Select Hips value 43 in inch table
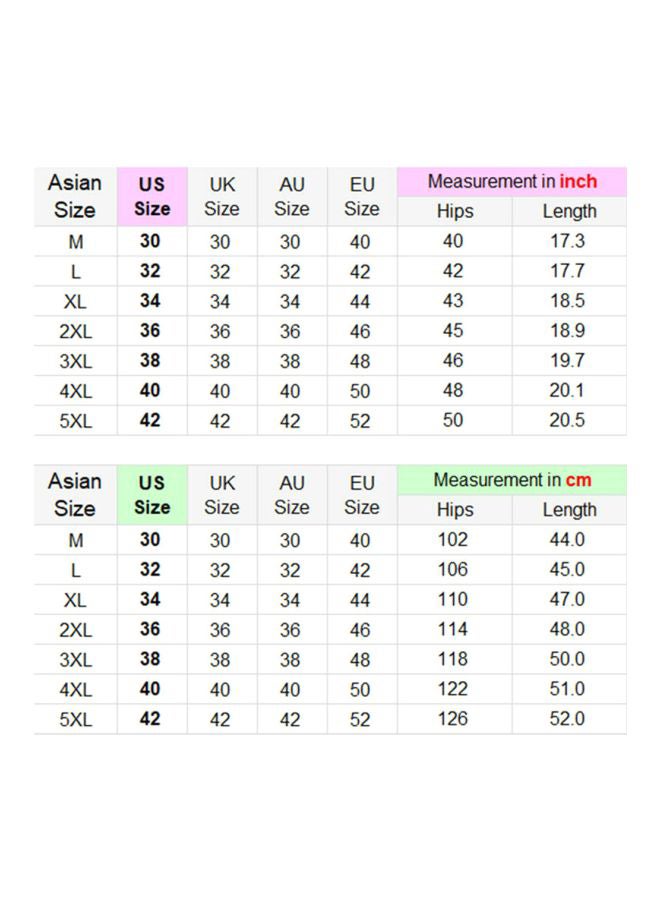The image size is (660, 900). pos(453,301)
